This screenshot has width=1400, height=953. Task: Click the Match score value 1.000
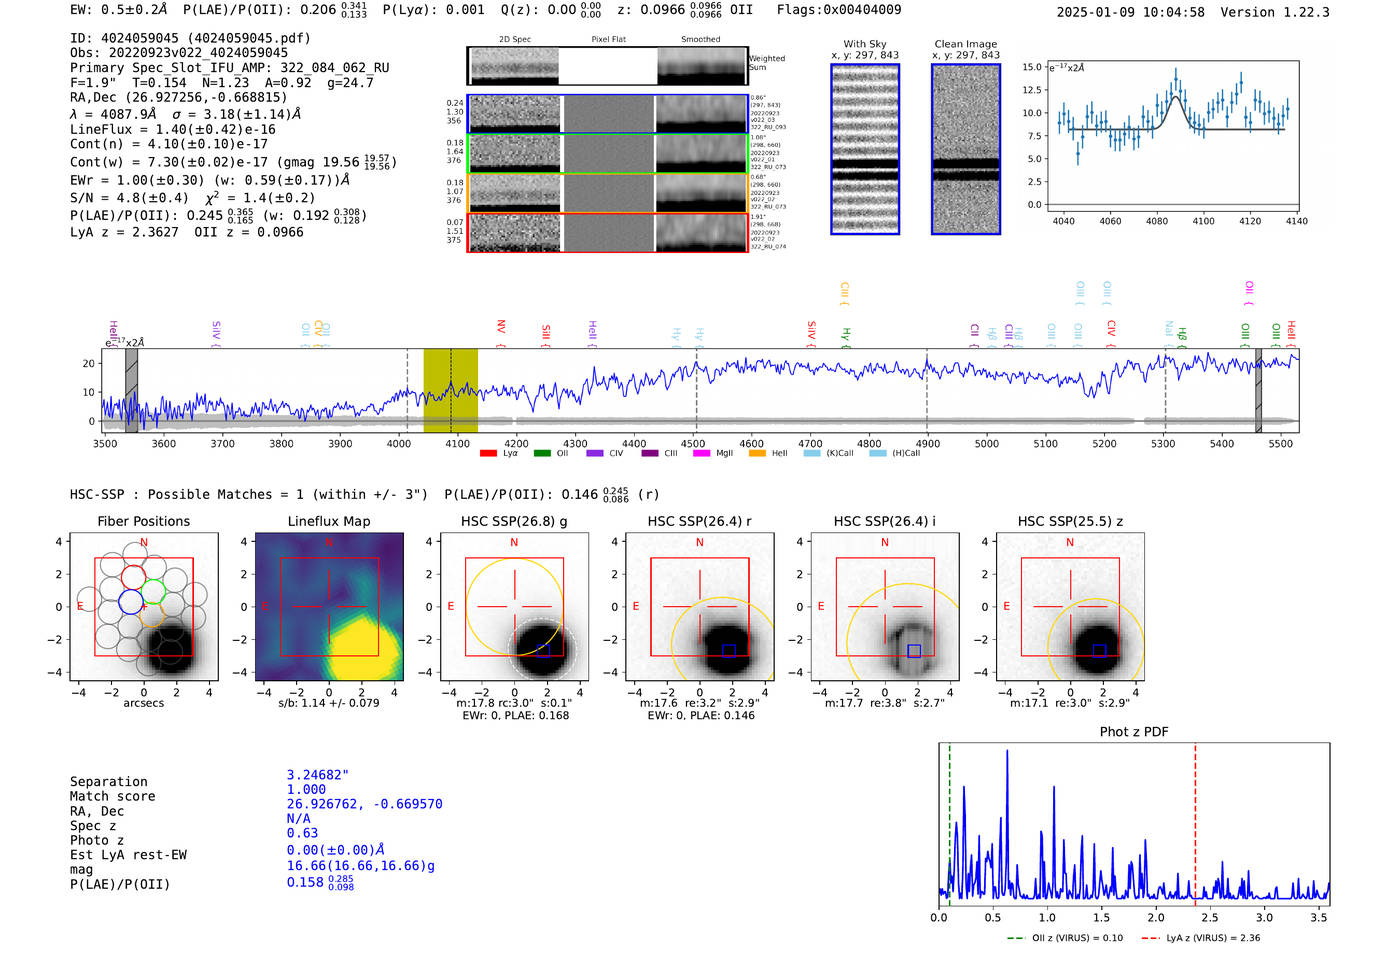306,789
